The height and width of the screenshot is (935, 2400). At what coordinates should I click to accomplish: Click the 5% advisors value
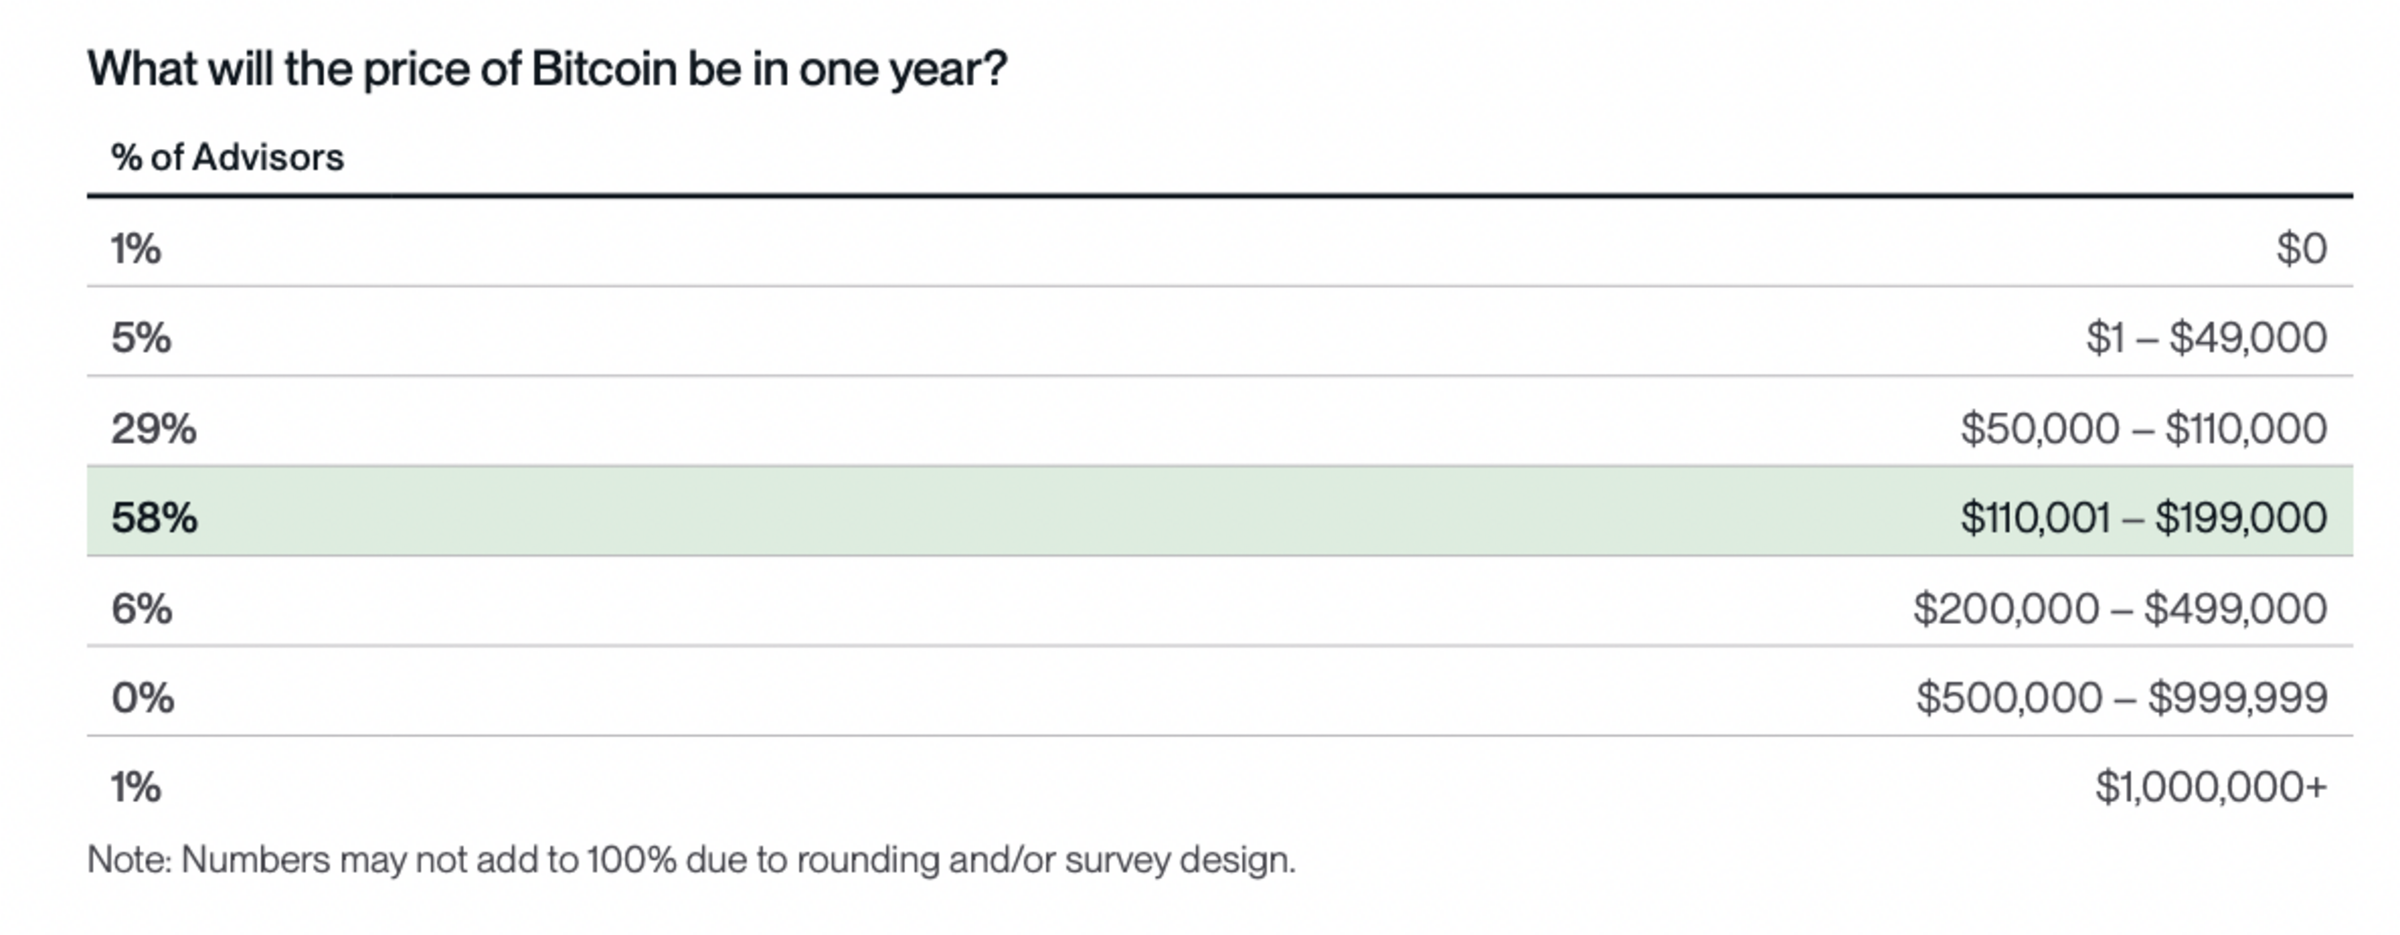click(x=141, y=338)
